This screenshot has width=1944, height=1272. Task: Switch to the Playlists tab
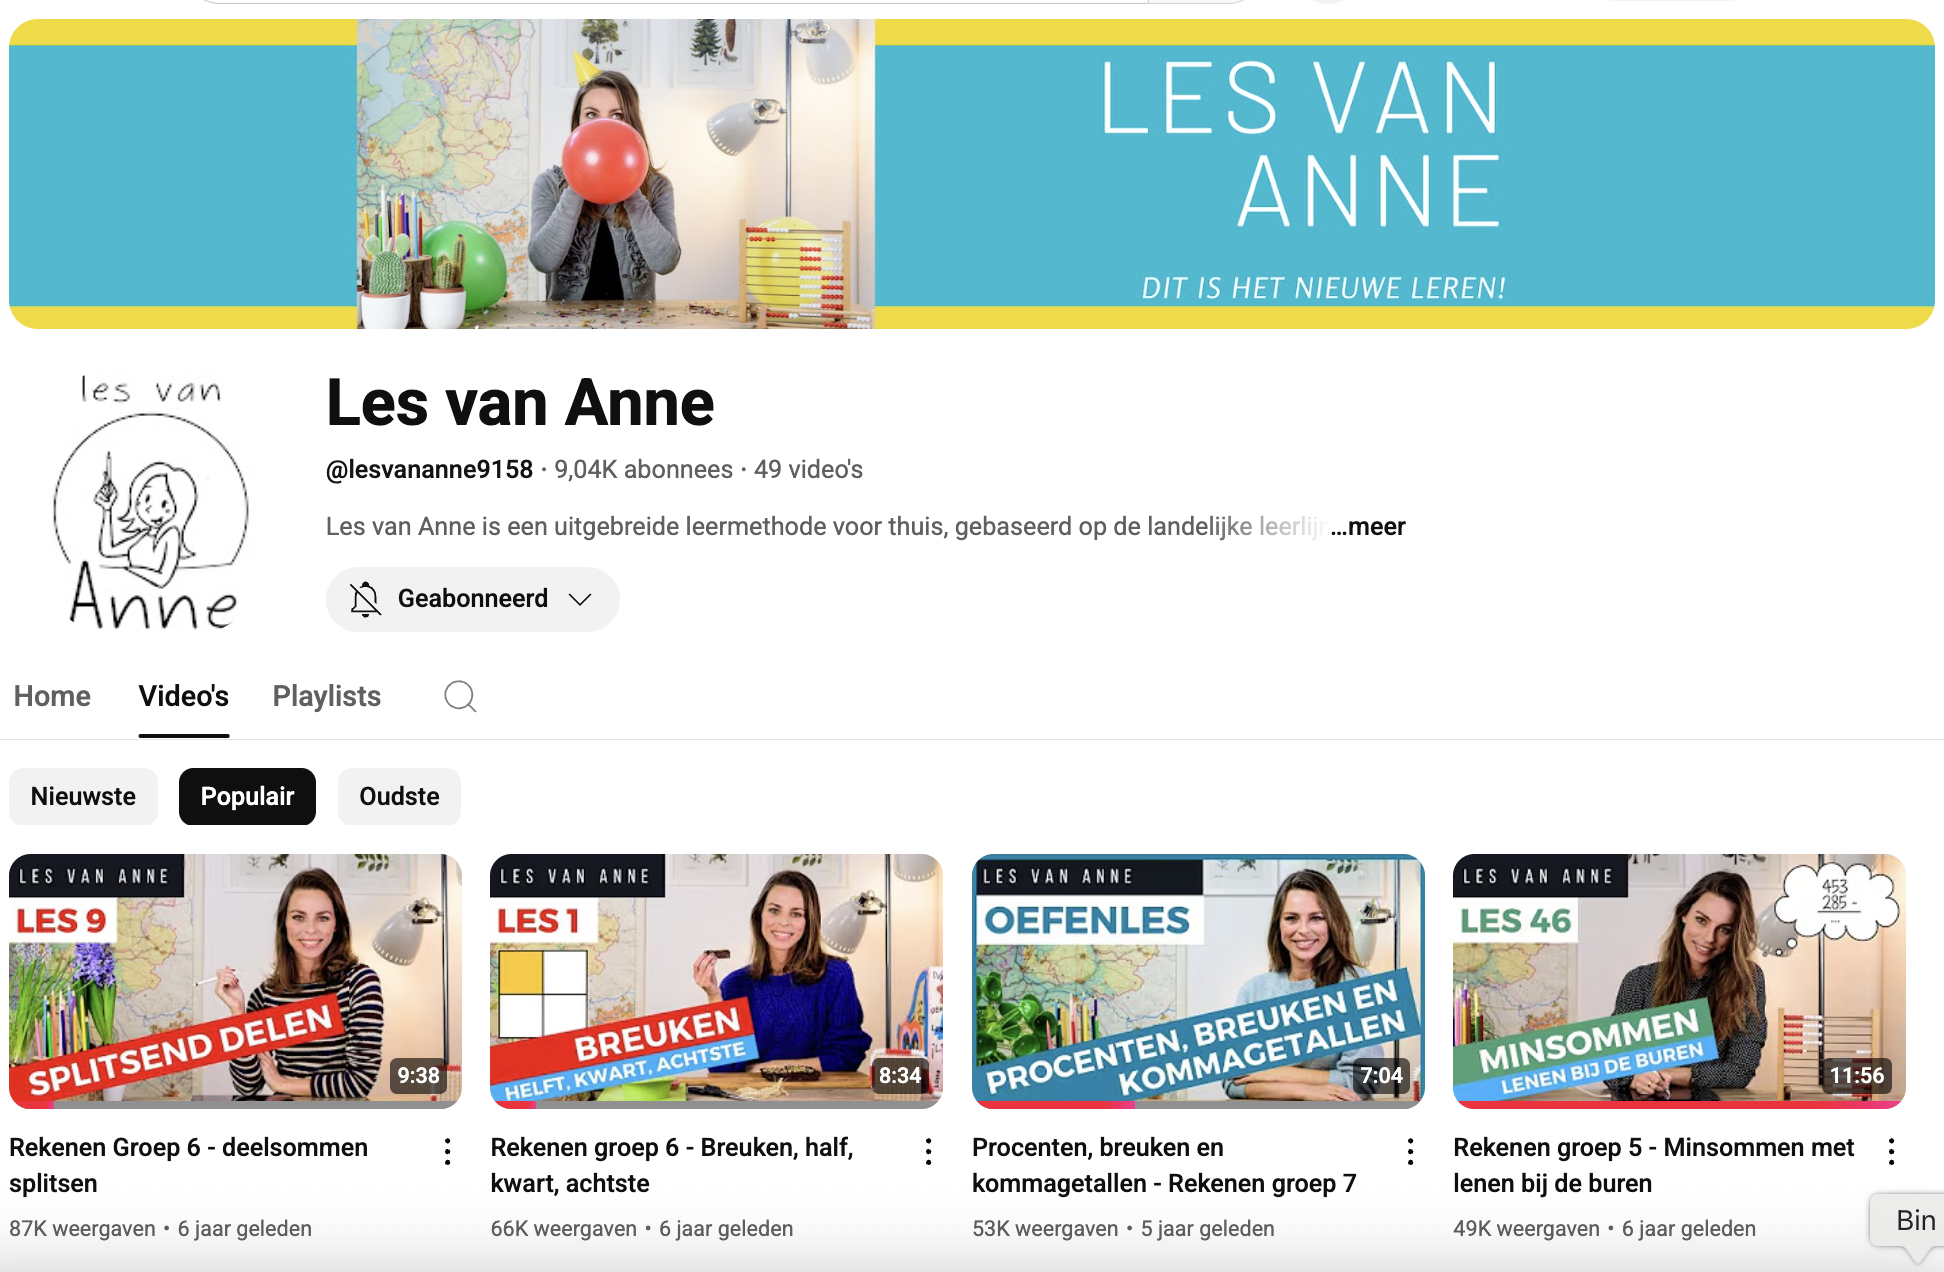326,696
